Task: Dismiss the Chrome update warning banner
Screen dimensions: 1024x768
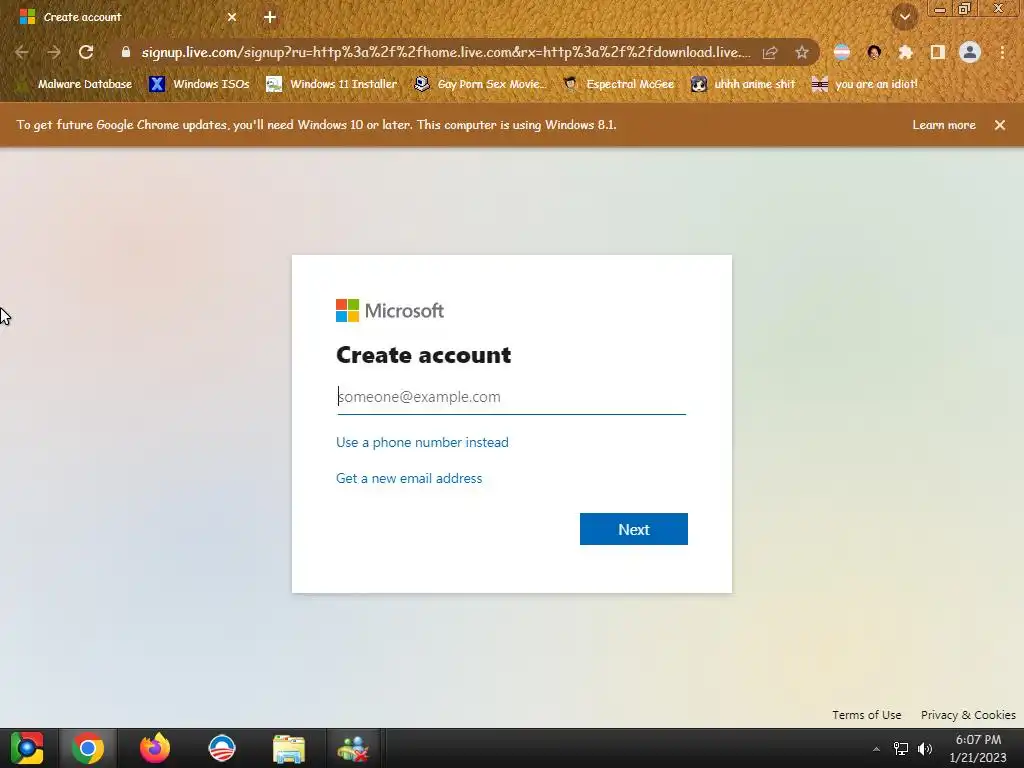Action: pos(1000,125)
